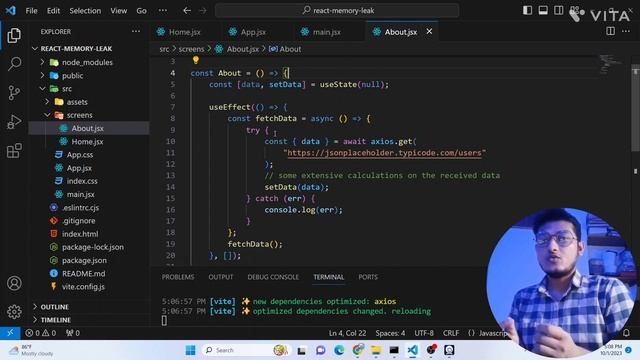Toggle secondary side bar layout icon

tap(558, 10)
